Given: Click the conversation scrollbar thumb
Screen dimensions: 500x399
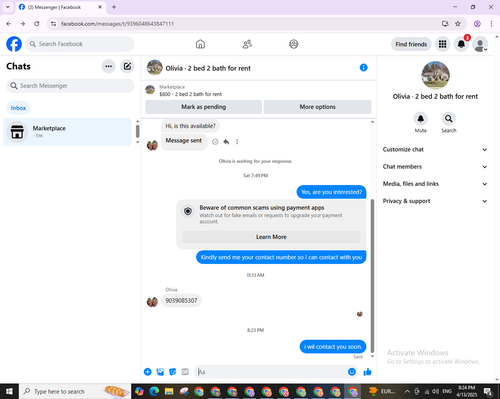Looking at the screenshot, I should 372,276.
